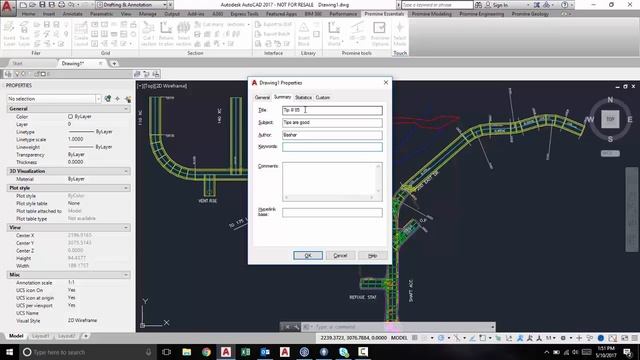Click the Clean Screen icon in status bar
The width and height of the screenshot is (640, 360).
click(624, 338)
